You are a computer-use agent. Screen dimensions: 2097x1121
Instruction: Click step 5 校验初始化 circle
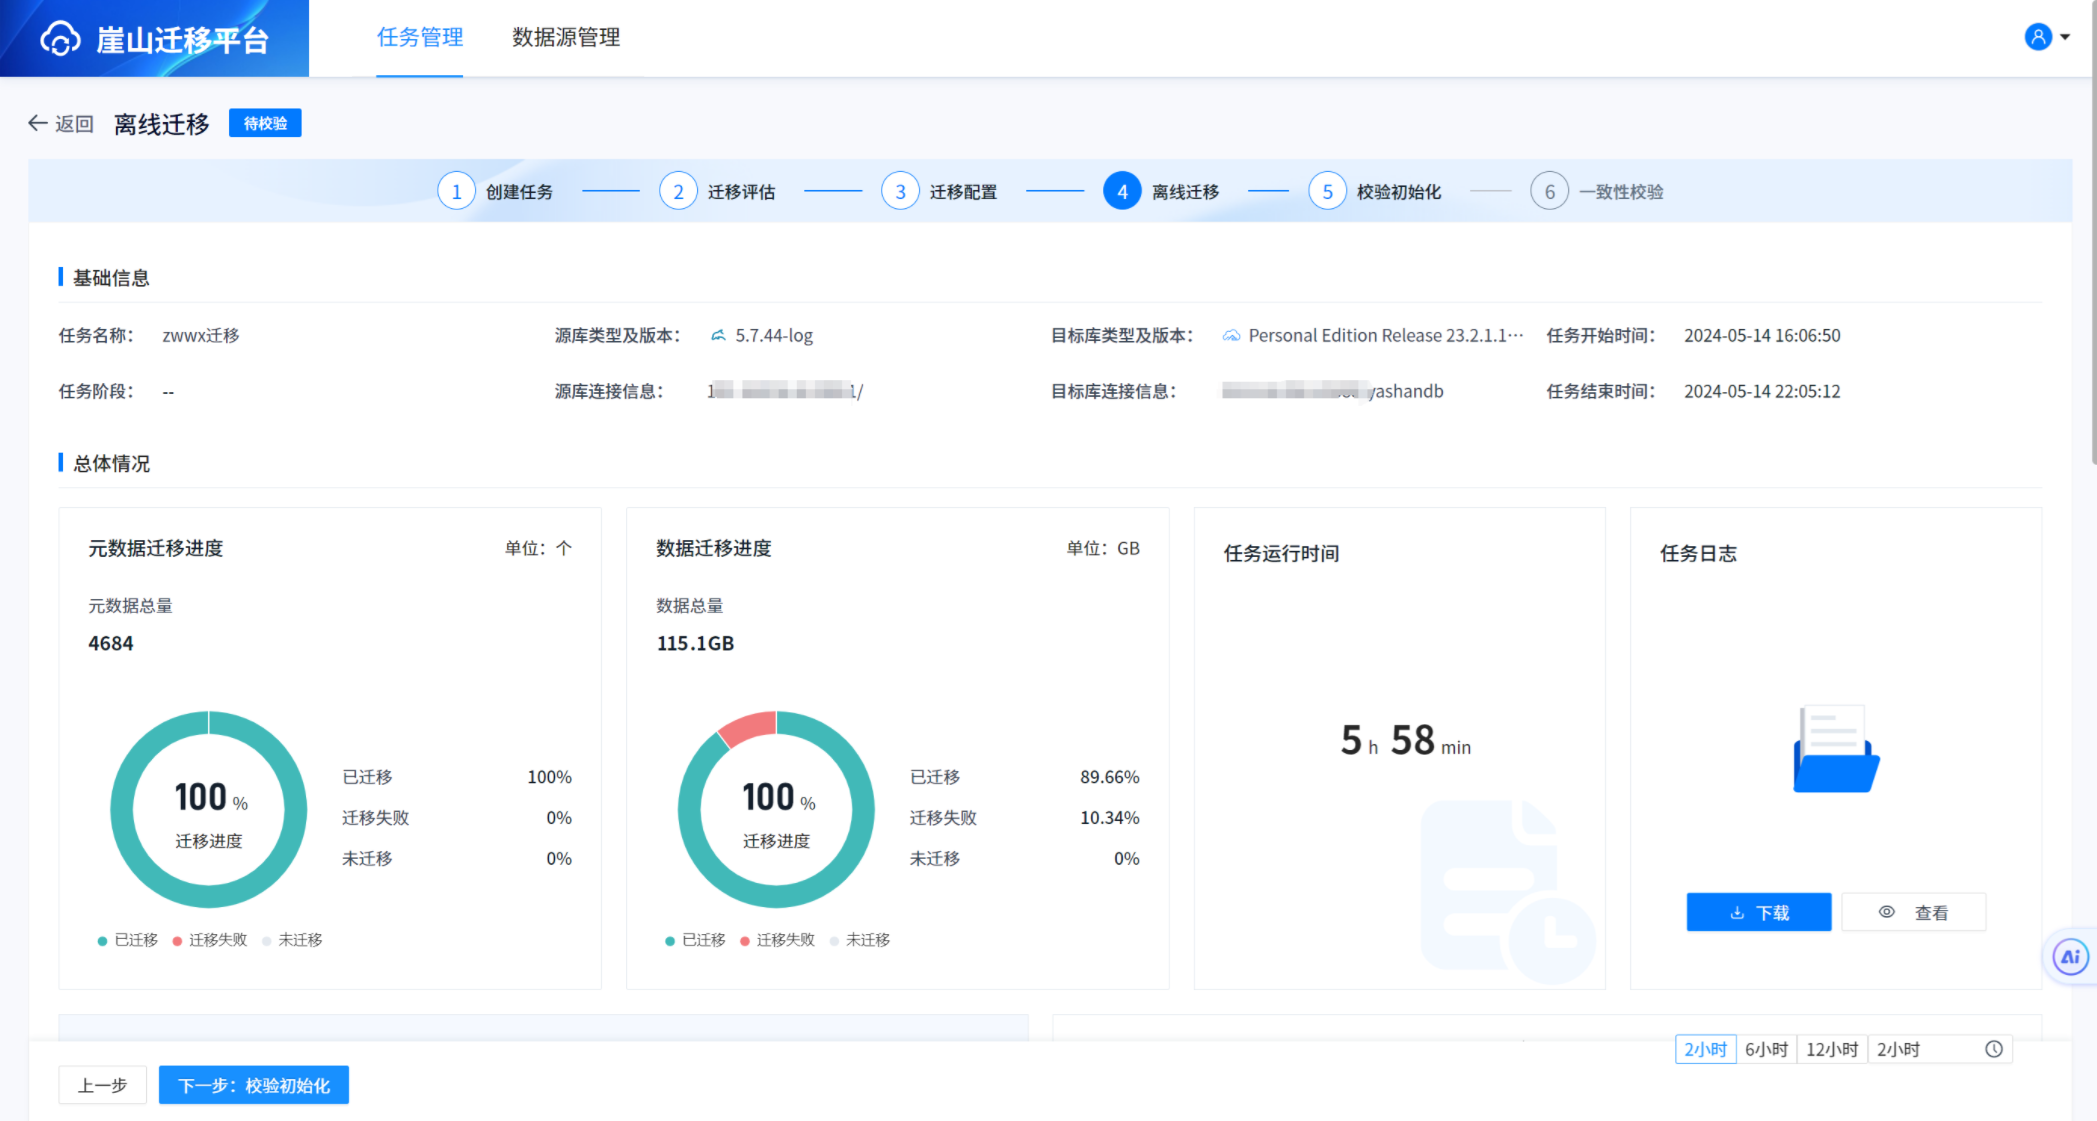pos(1327,191)
